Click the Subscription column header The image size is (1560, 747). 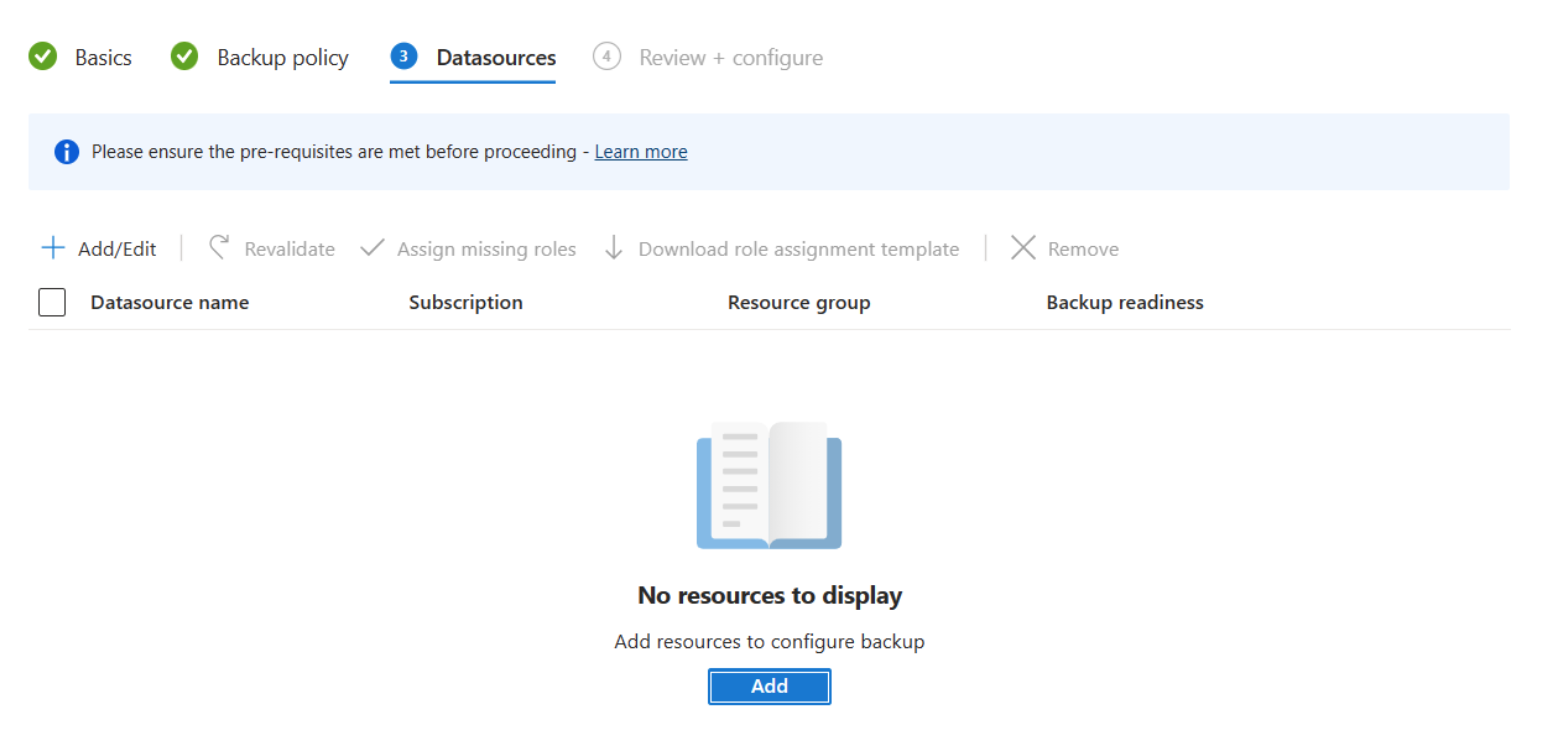click(x=466, y=302)
